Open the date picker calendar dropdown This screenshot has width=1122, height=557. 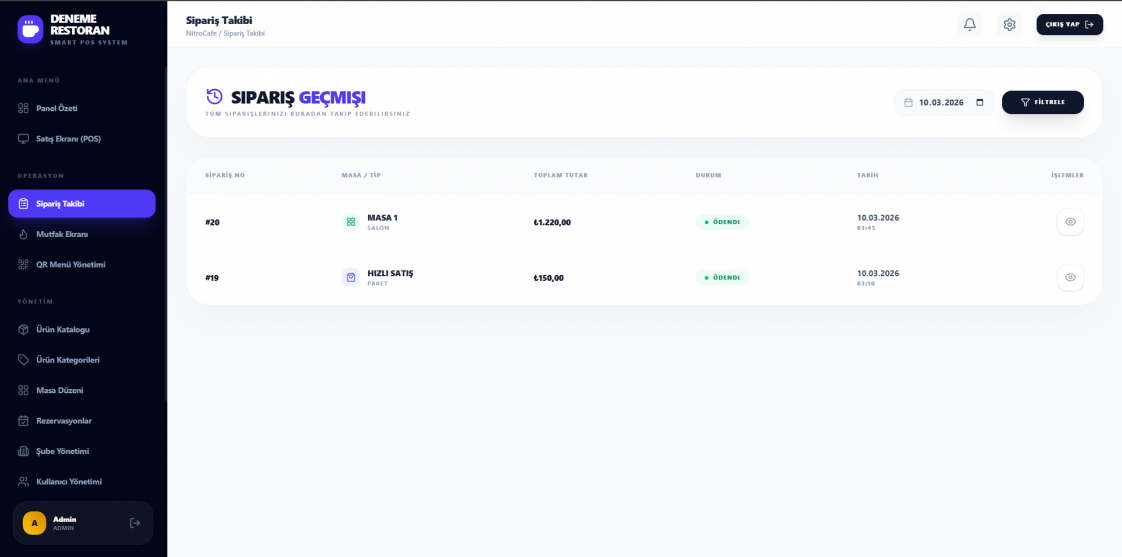pos(980,102)
